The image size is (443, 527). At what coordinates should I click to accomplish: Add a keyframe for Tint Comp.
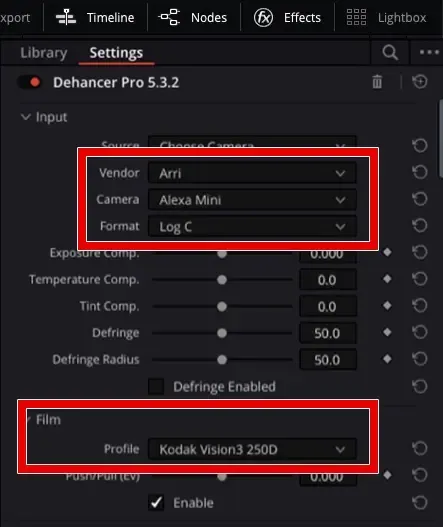(x=387, y=306)
